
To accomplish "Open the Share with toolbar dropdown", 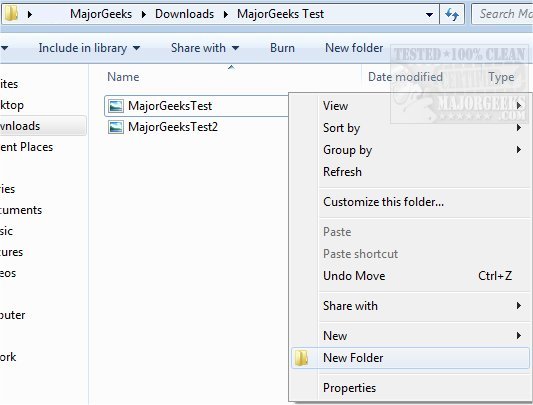I will (205, 48).
